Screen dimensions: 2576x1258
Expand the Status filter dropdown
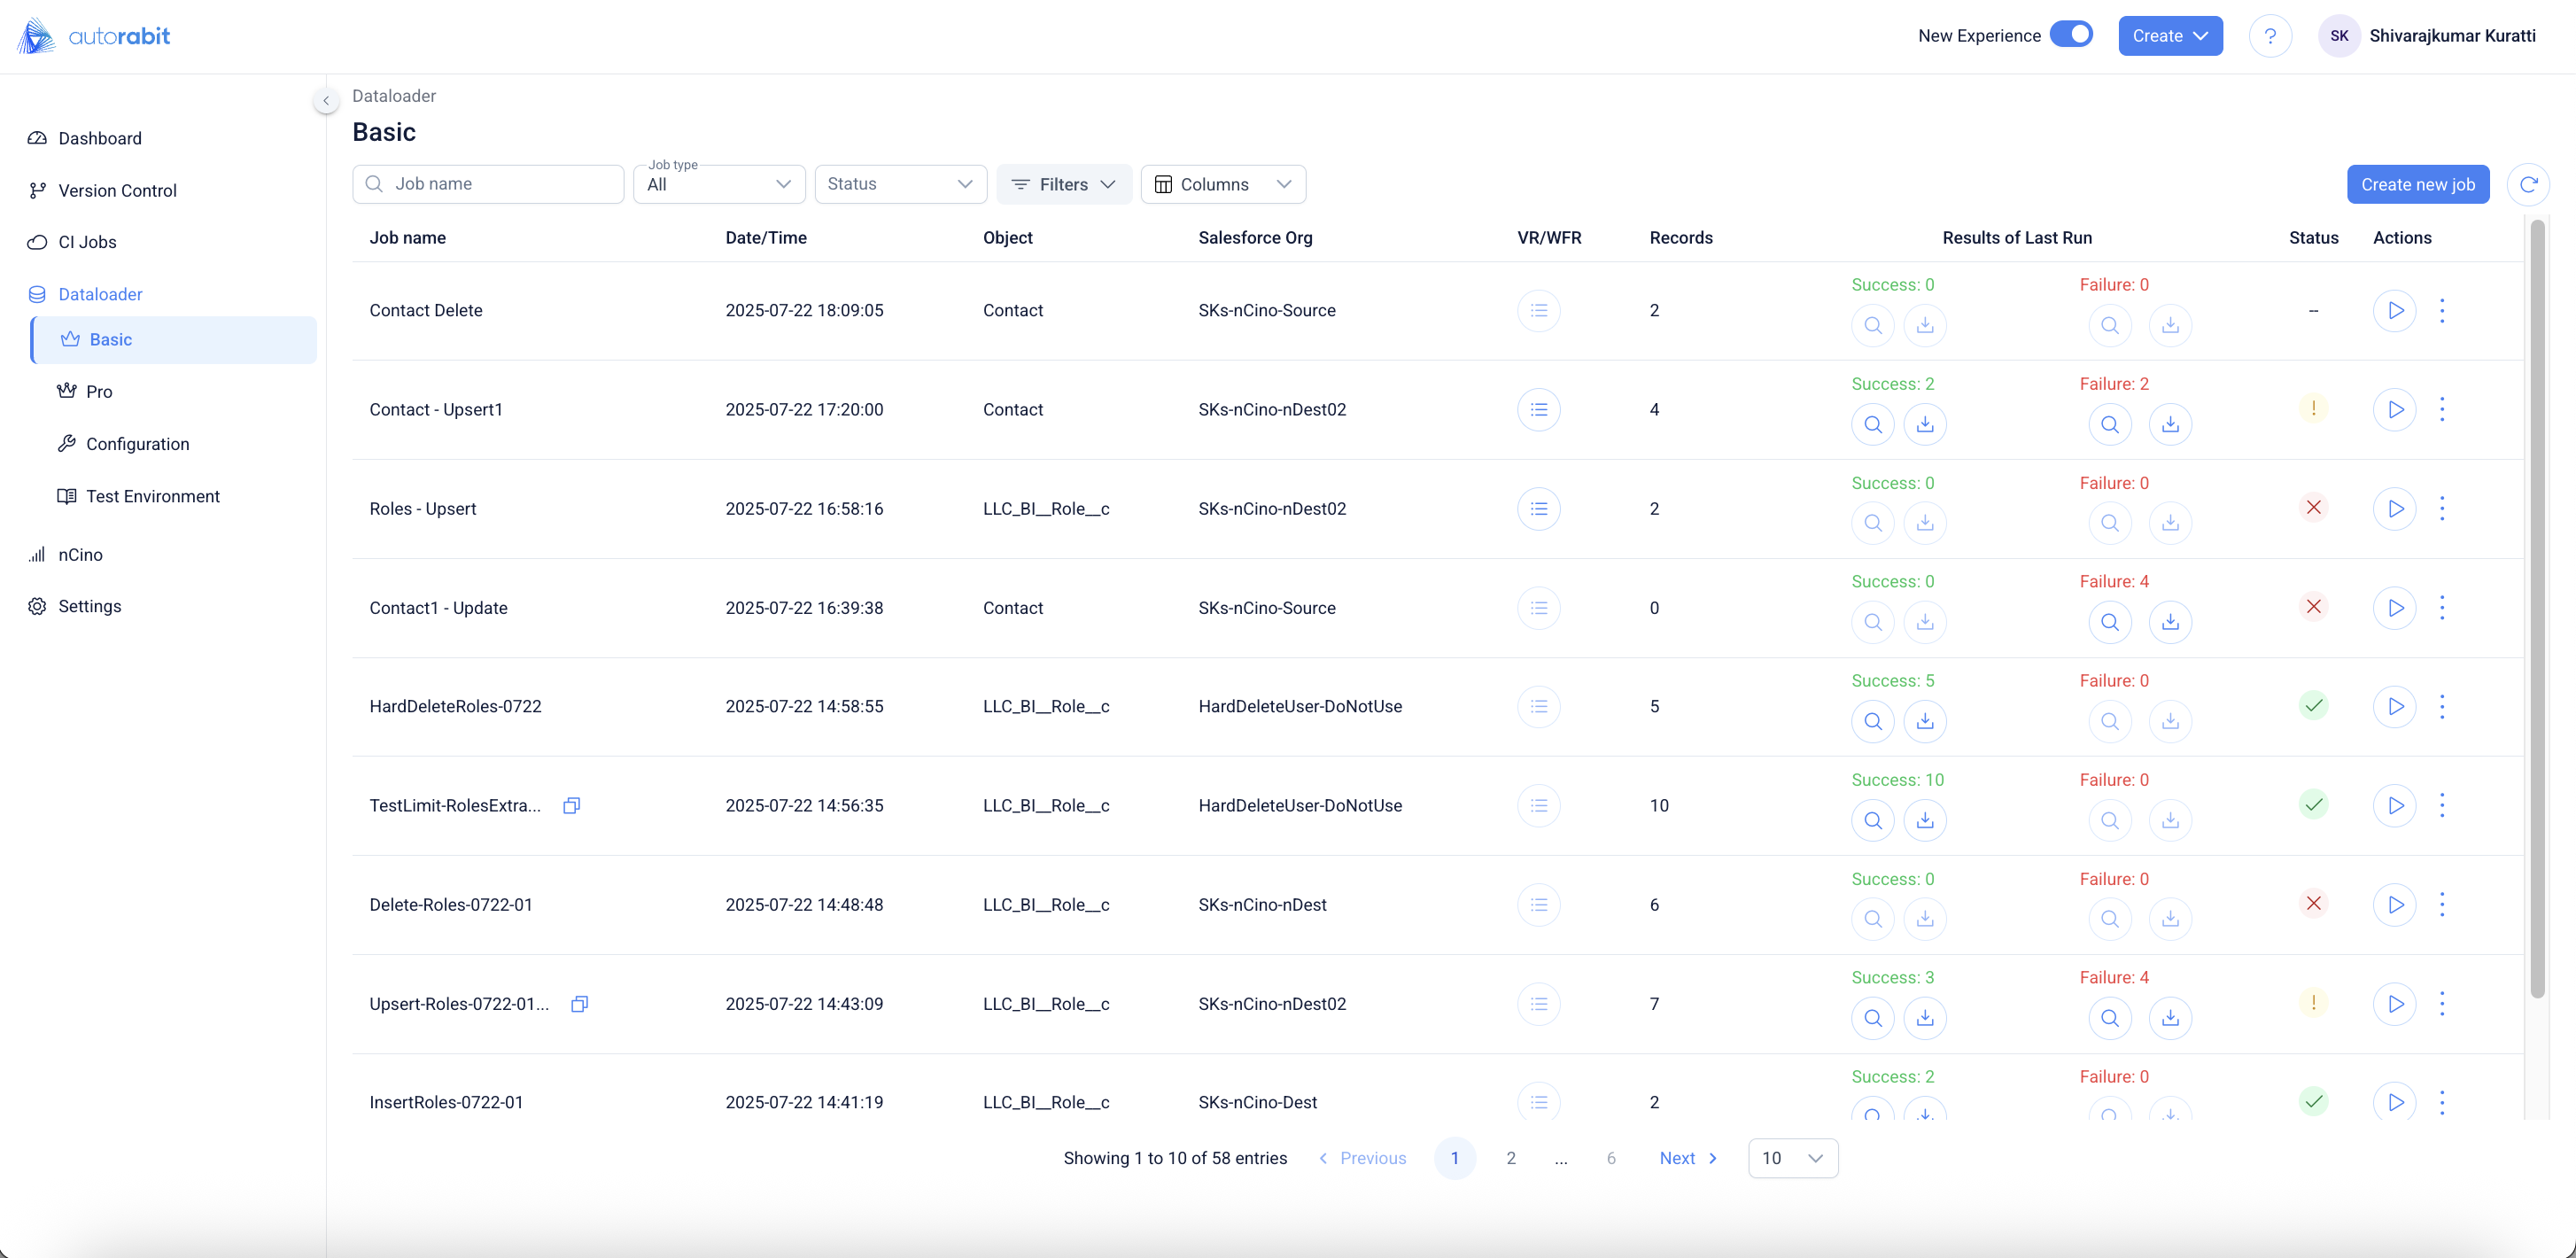[x=900, y=184]
